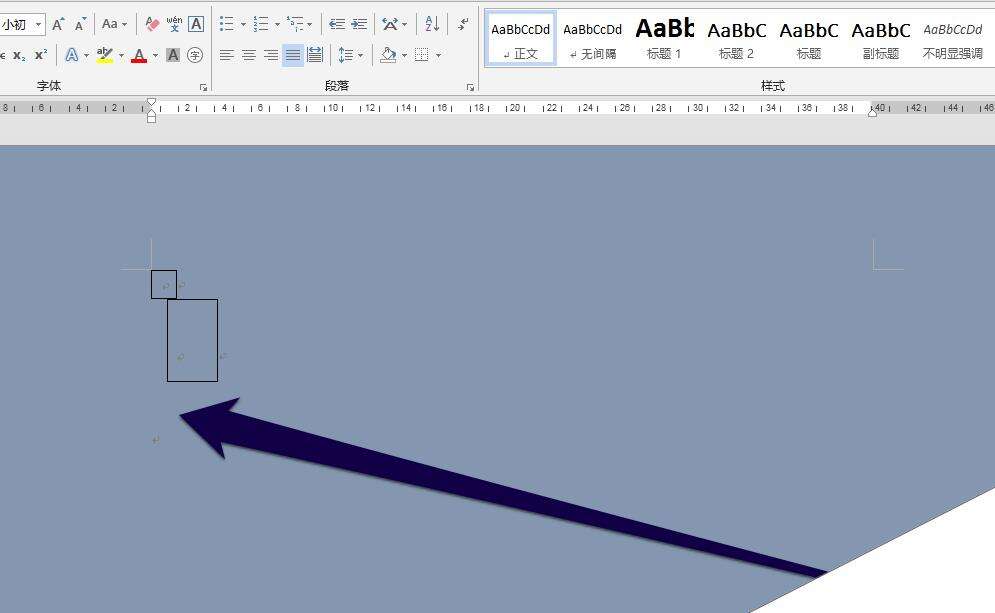
Task: Open the borders dropdown arrow
Action: [x=438, y=55]
